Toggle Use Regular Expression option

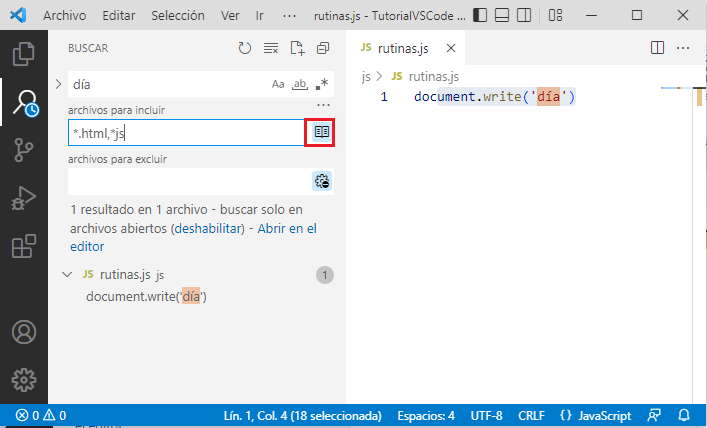click(x=322, y=84)
